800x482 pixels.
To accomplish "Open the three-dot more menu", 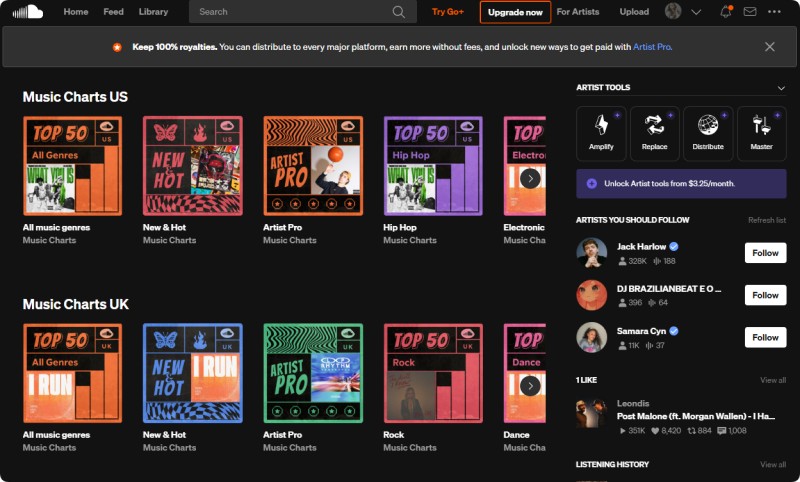I will [774, 12].
